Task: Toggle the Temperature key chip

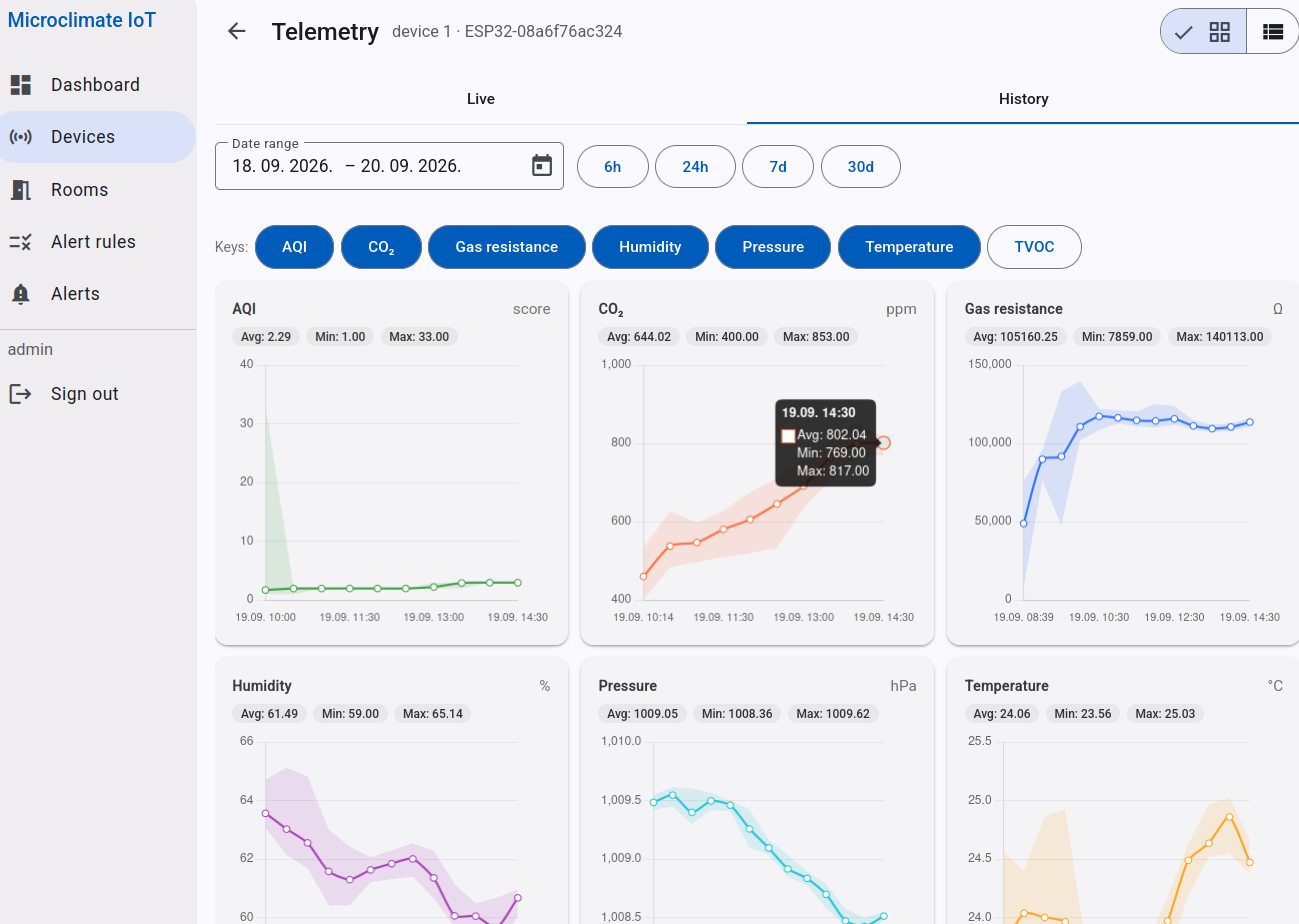Action: click(x=909, y=247)
